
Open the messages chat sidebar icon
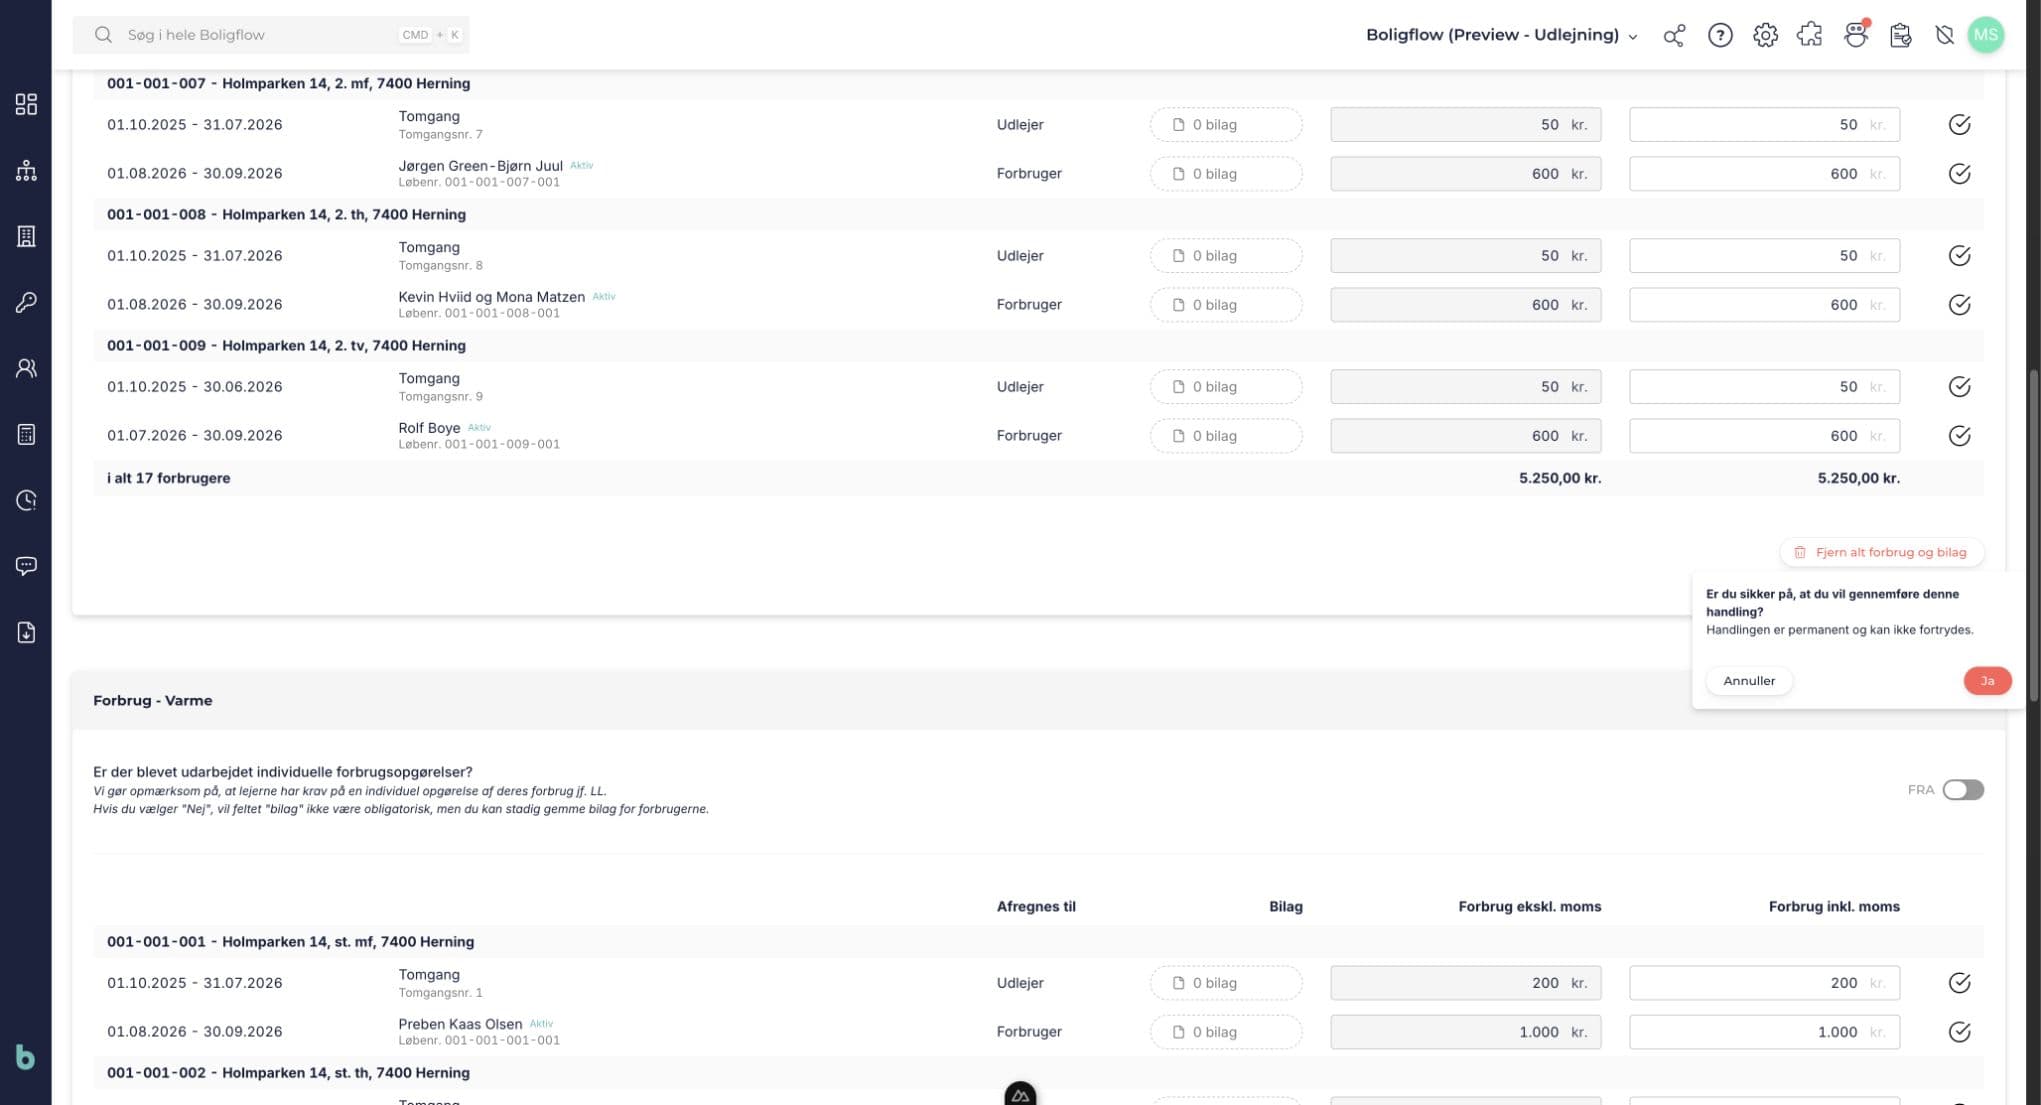pyautogui.click(x=26, y=566)
